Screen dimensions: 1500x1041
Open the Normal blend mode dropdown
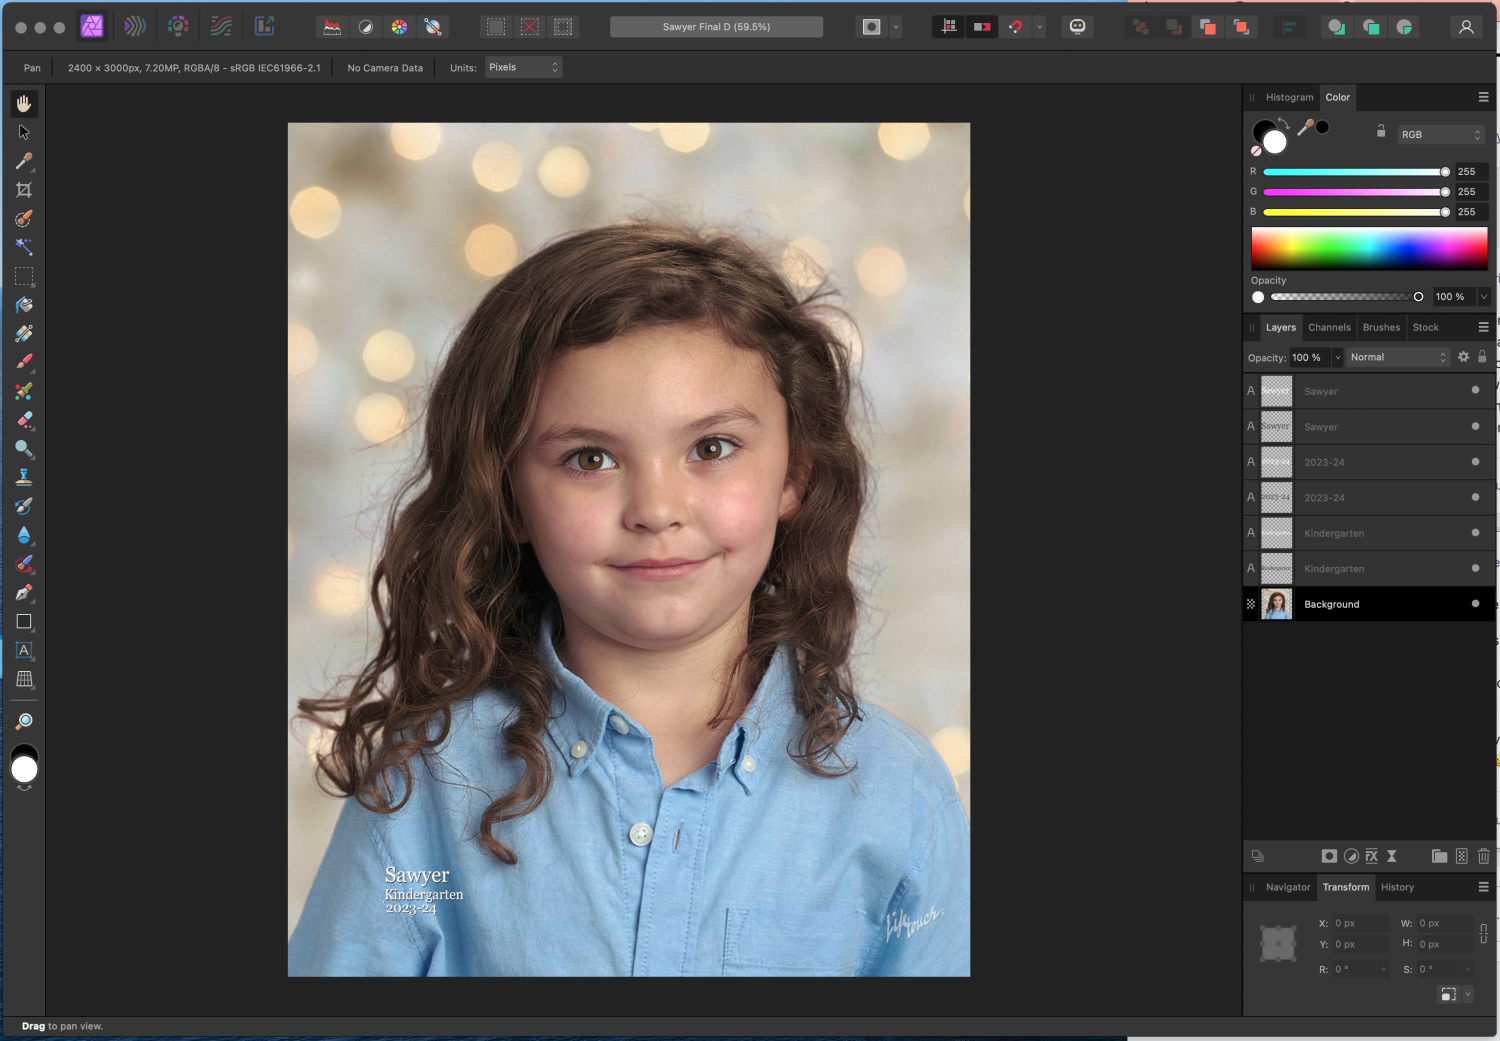pyautogui.click(x=1398, y=357)
